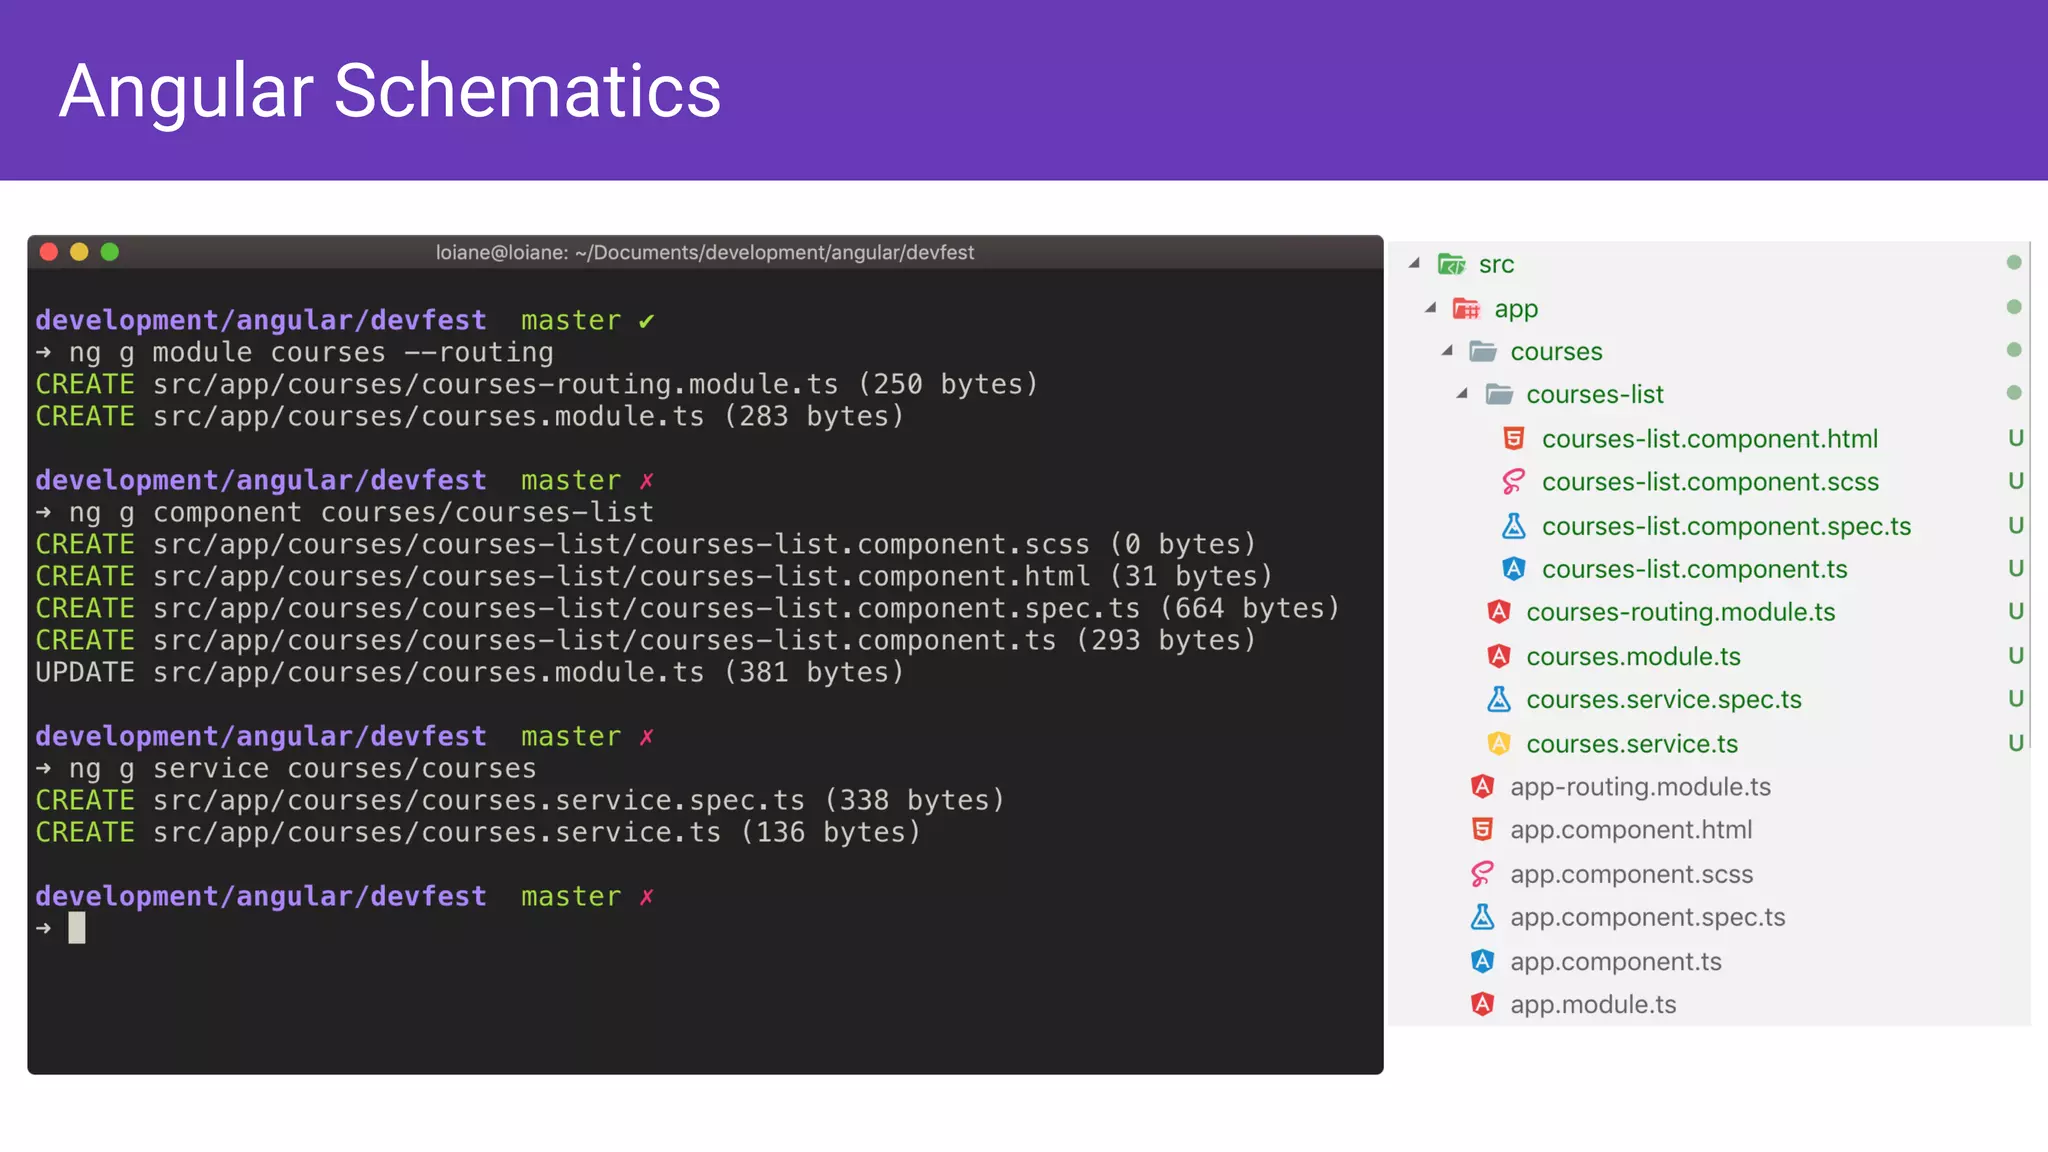
Task: Click CREATE courses.service.ts (136 bytes) line
Action: 478,833
